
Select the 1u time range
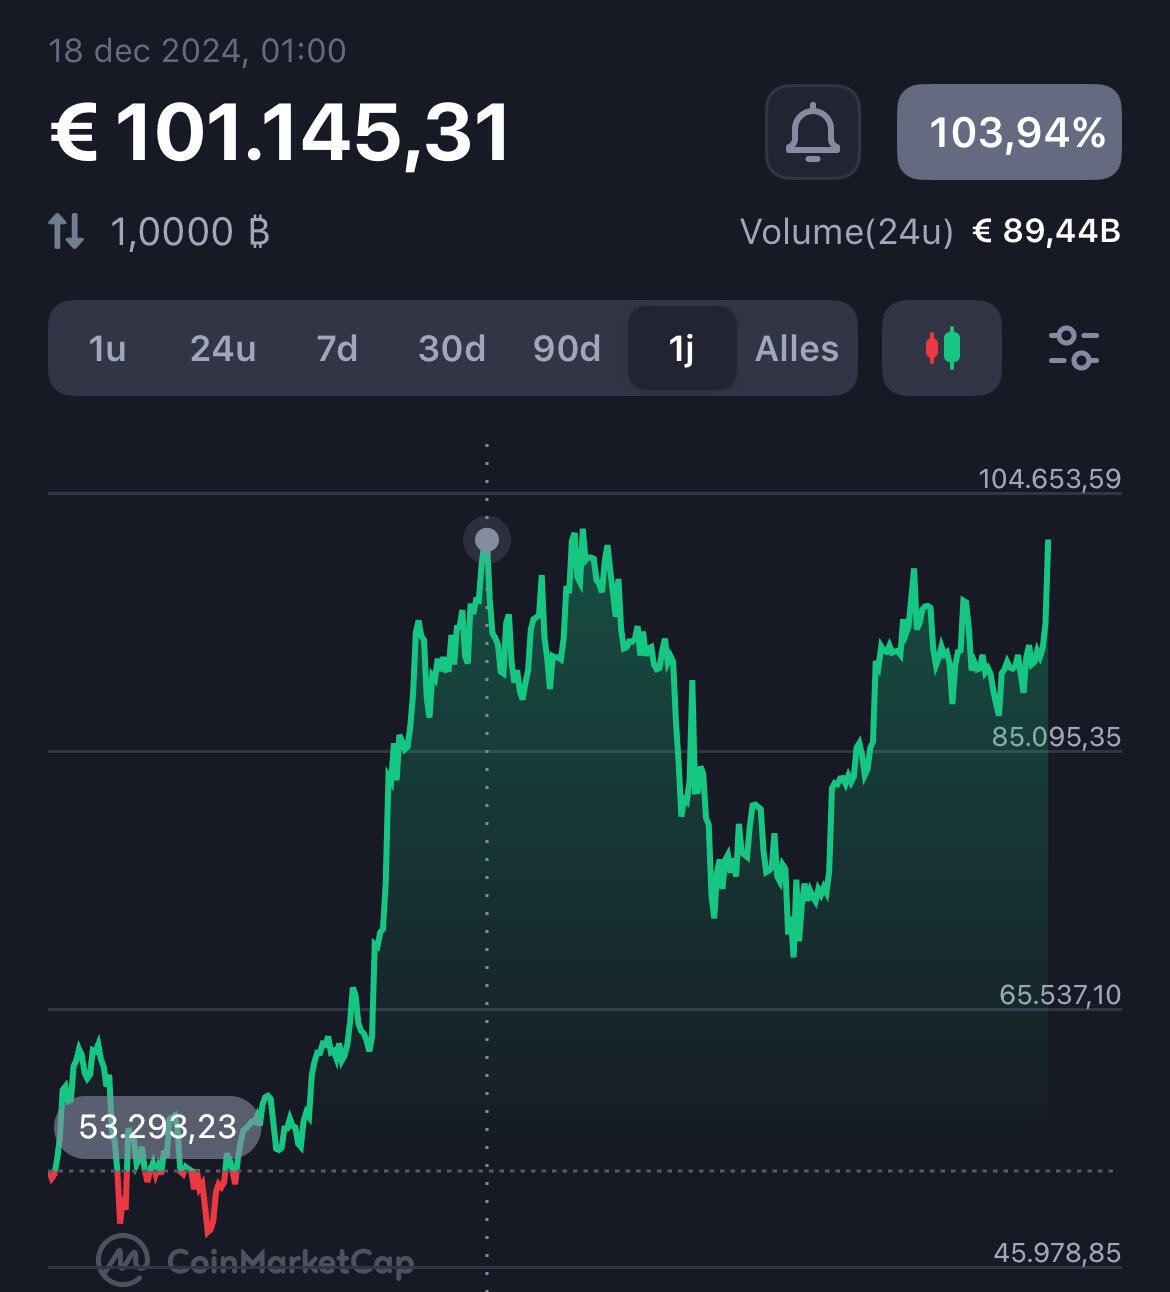click(107, 348)
